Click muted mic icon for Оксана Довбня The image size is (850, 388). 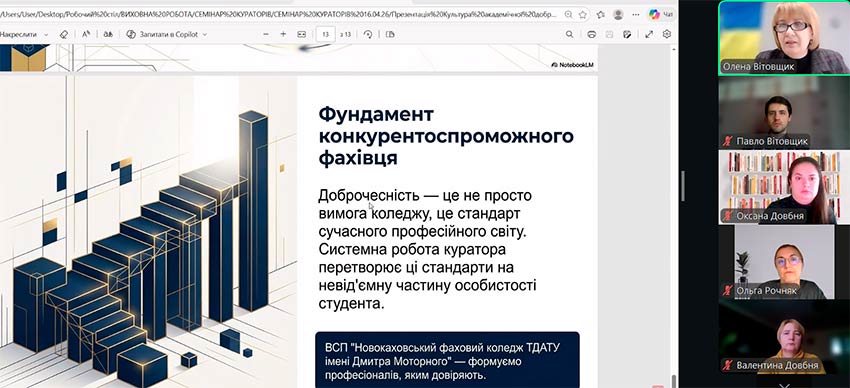pyautogui.click(x=727, y=216)
